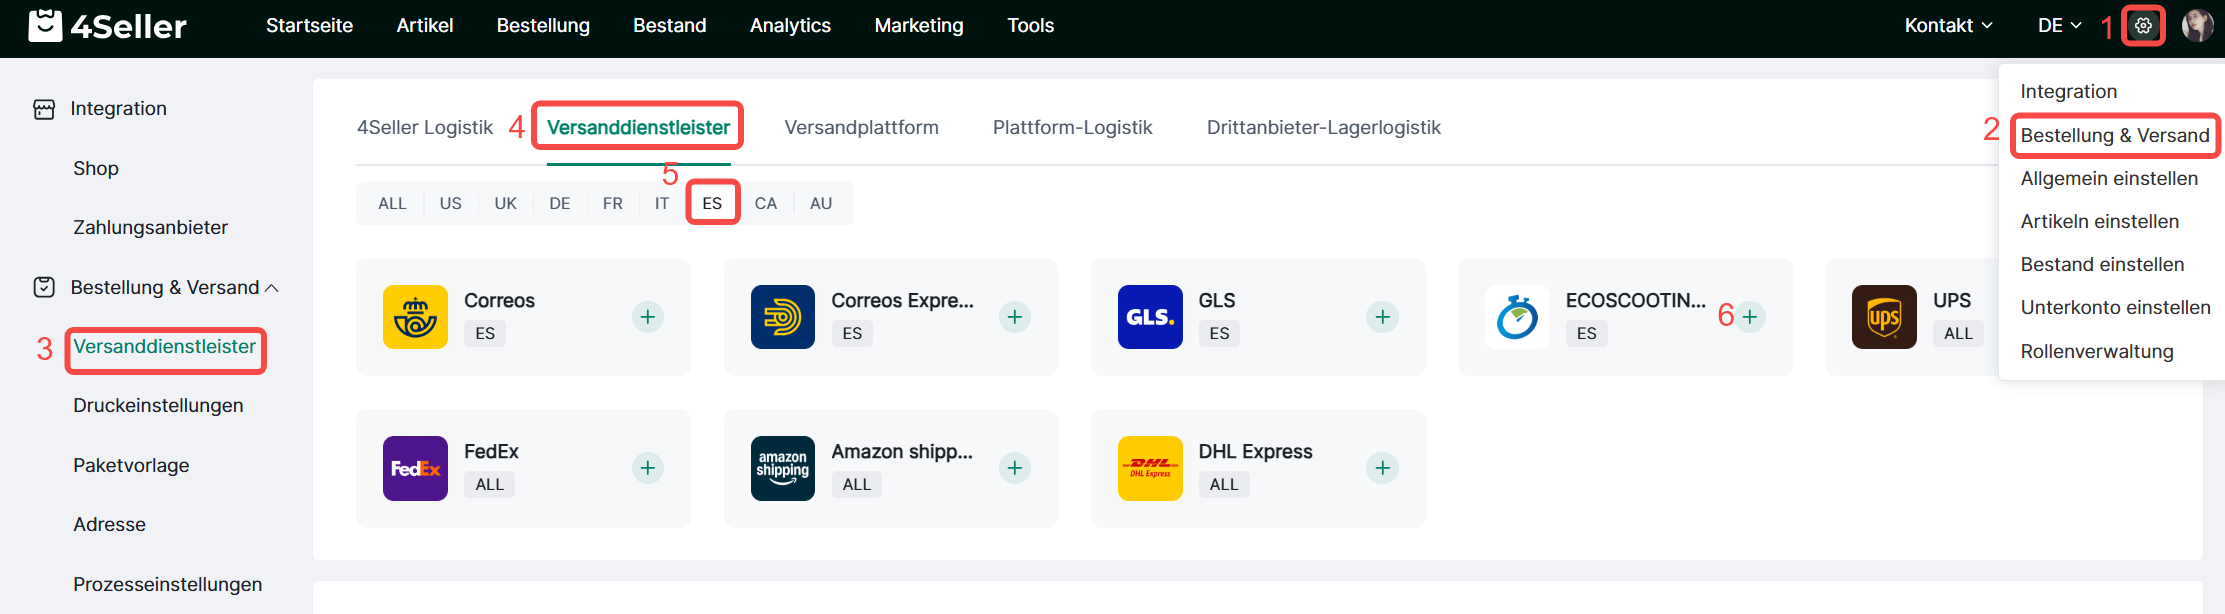Open Druckeinstellungen in the sidebar
The width and height of the screenshot is (2225, 614).
[x=158, y=406]
